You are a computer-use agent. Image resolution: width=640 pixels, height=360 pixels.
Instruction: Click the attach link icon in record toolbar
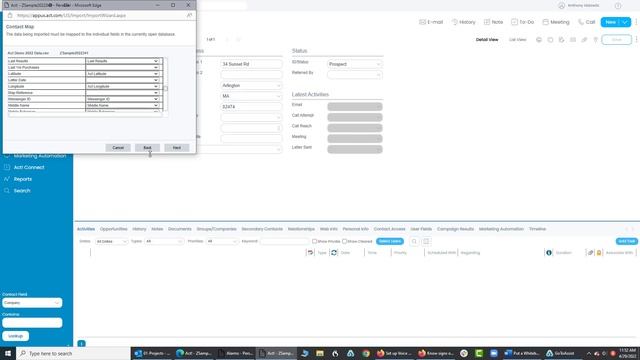[x=584, y=40]
